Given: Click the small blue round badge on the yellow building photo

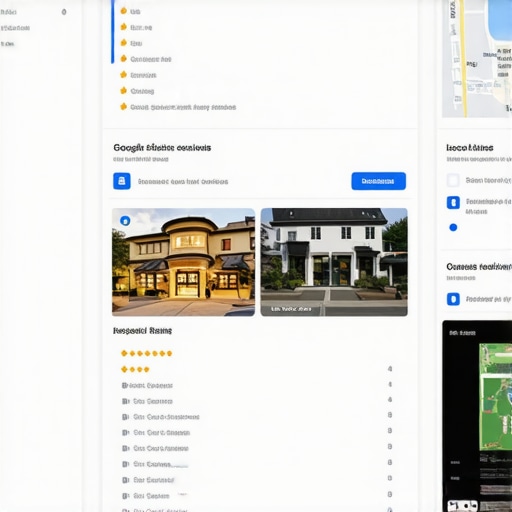Looking at the screenshot, I should (125, 221).
